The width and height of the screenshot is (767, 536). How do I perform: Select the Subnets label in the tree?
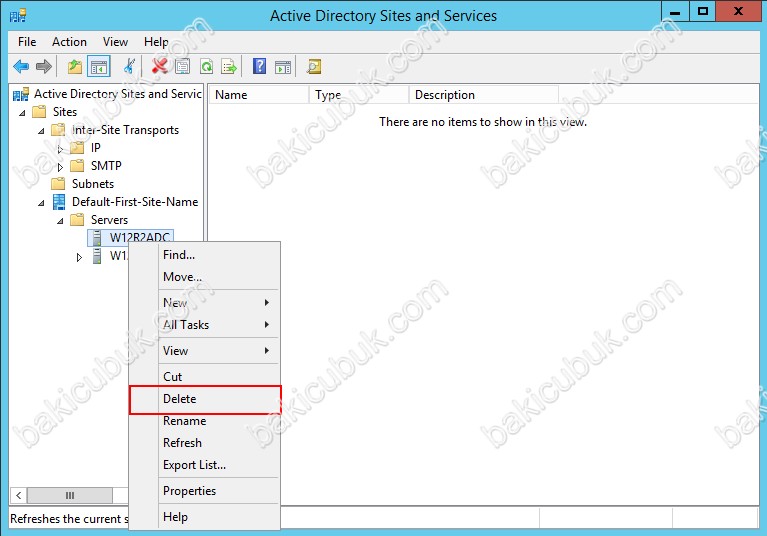93,184
